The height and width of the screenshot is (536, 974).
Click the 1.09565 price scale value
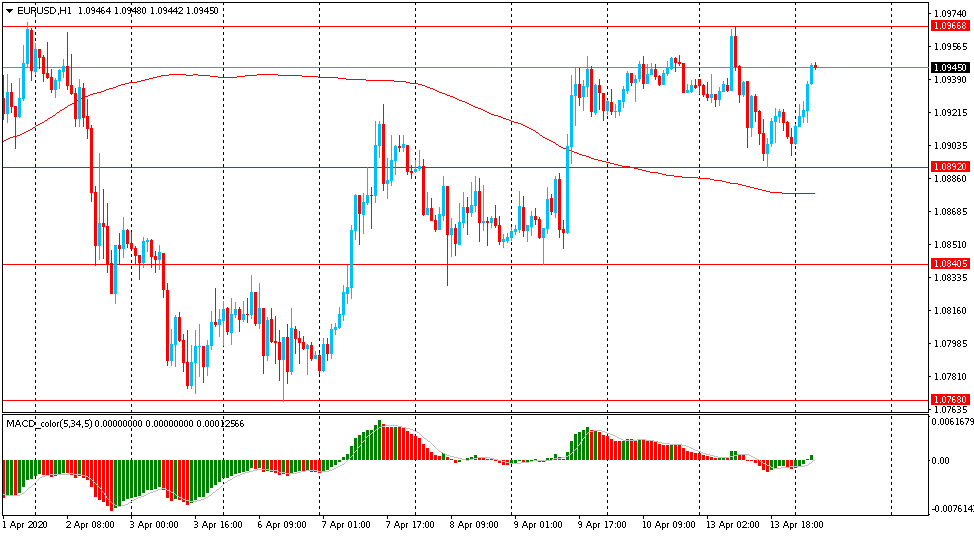950,47
